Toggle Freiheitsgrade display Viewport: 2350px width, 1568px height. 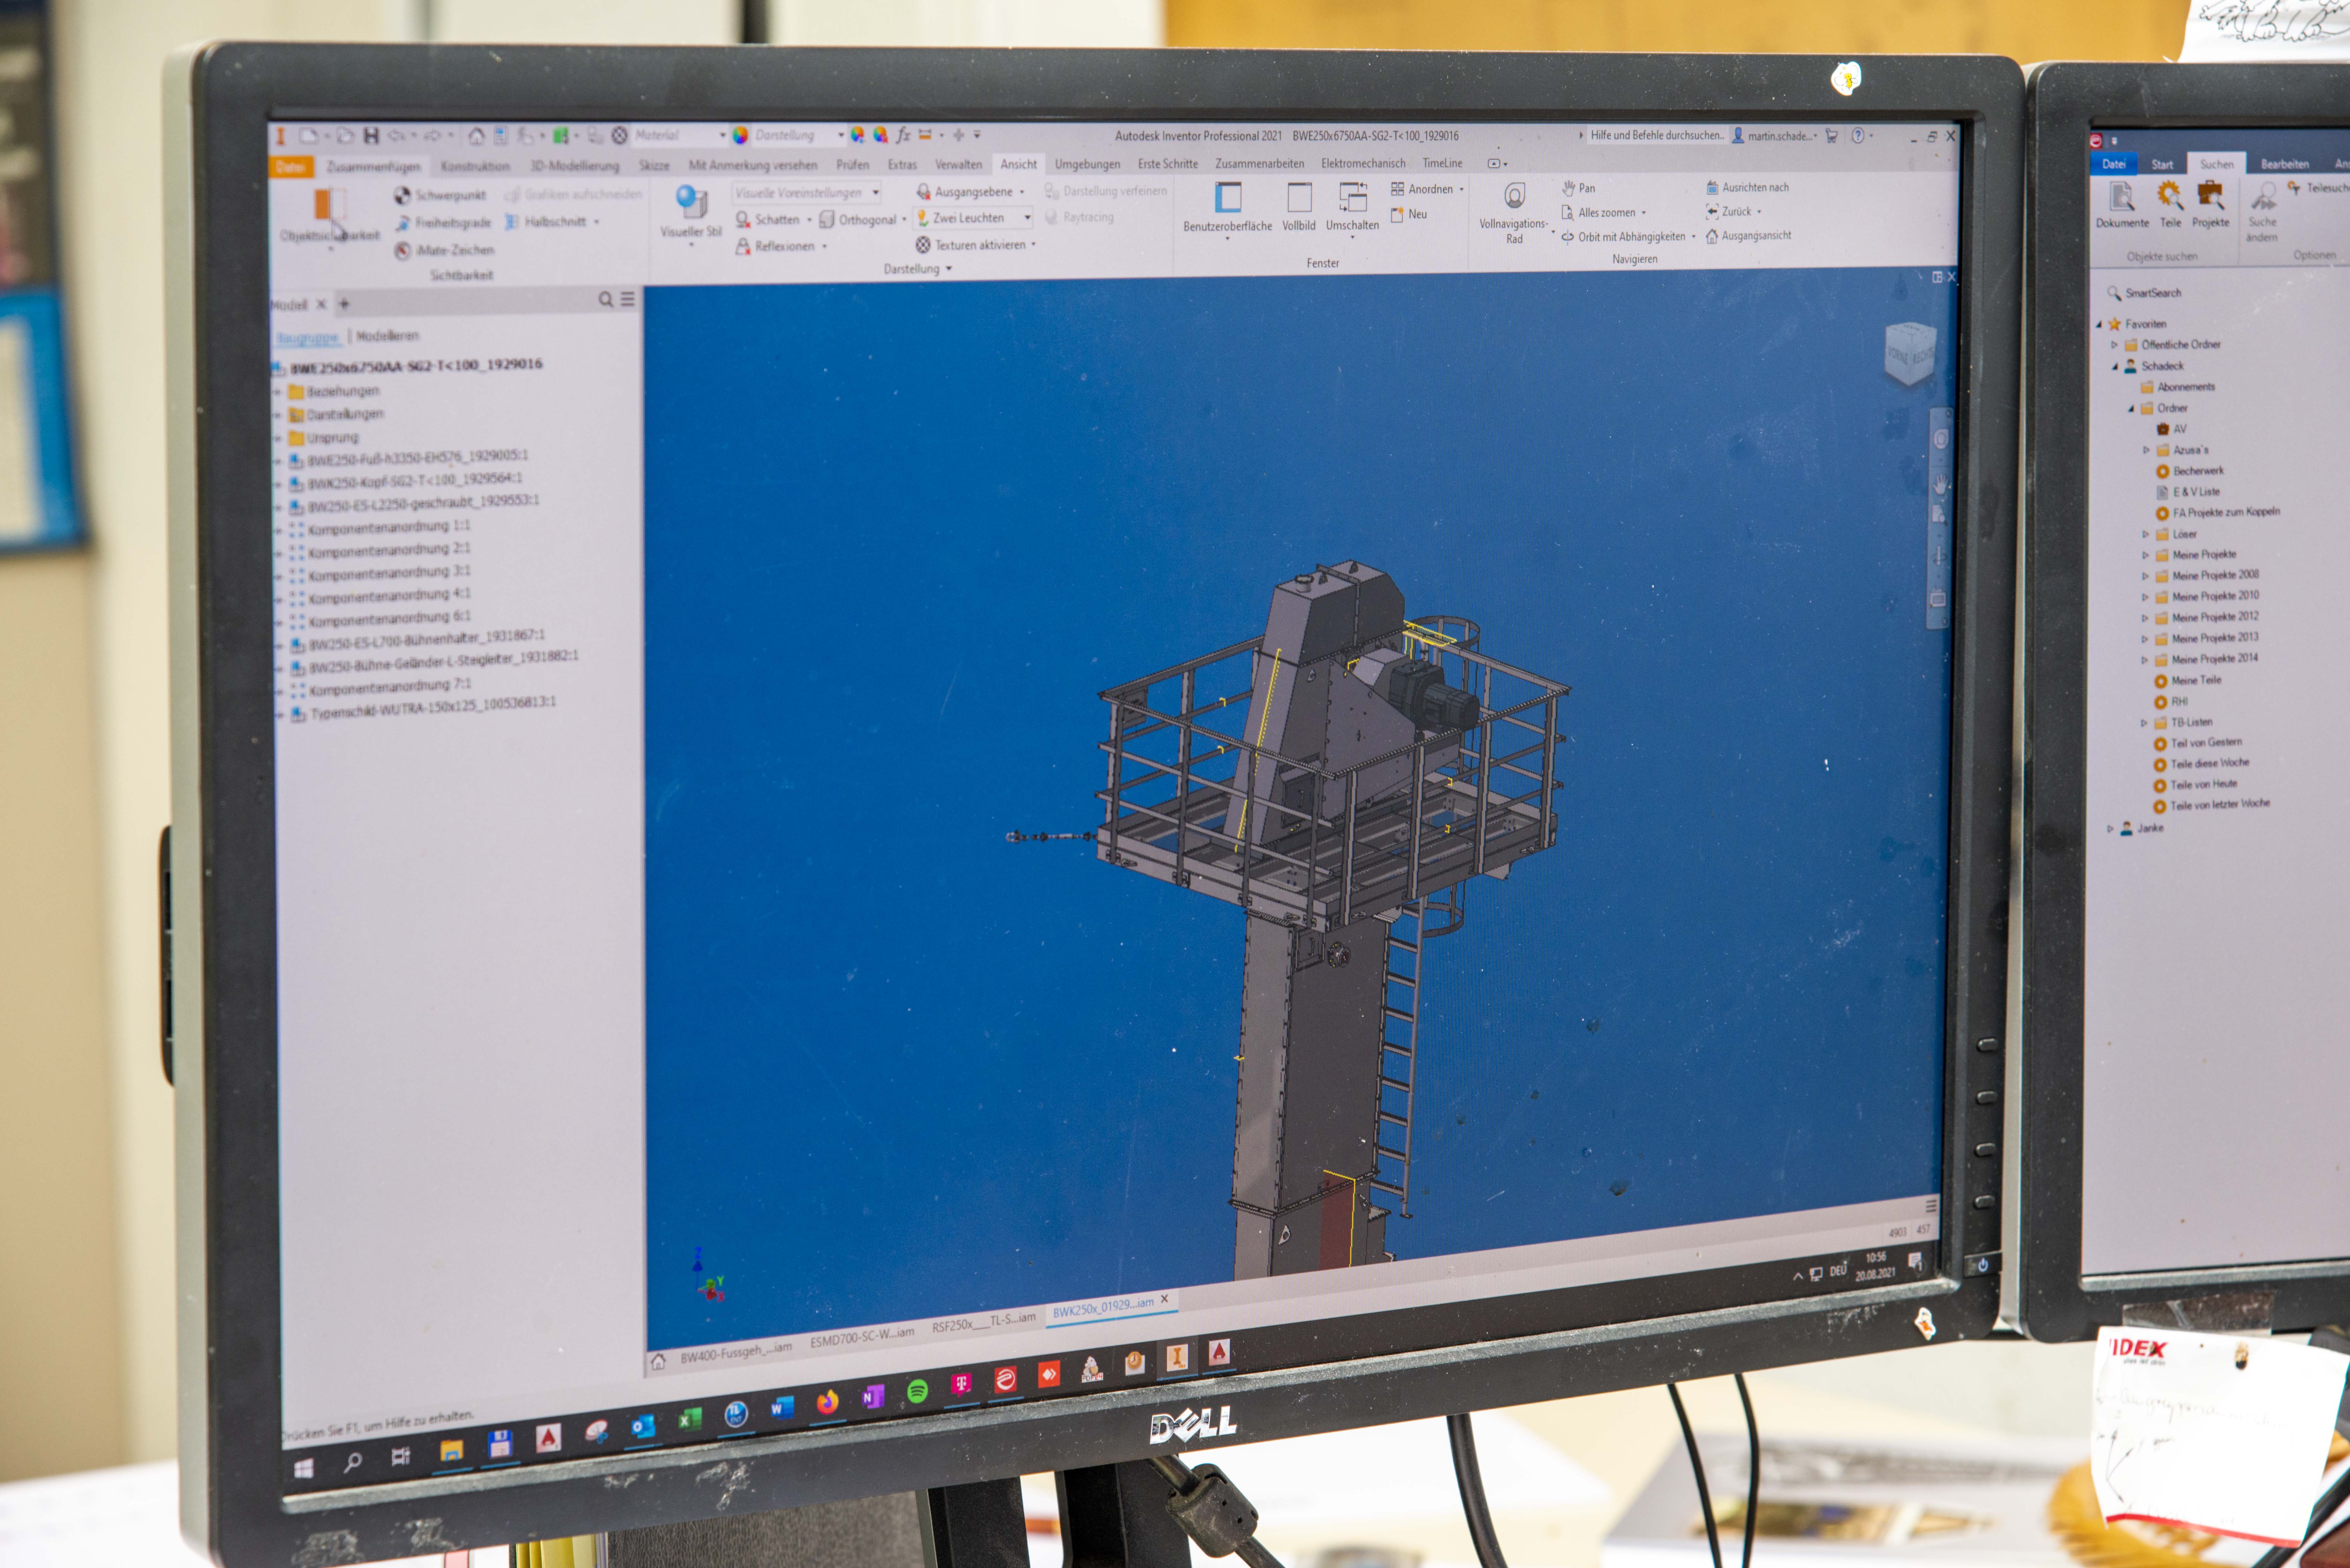click(x=443, y=223)
